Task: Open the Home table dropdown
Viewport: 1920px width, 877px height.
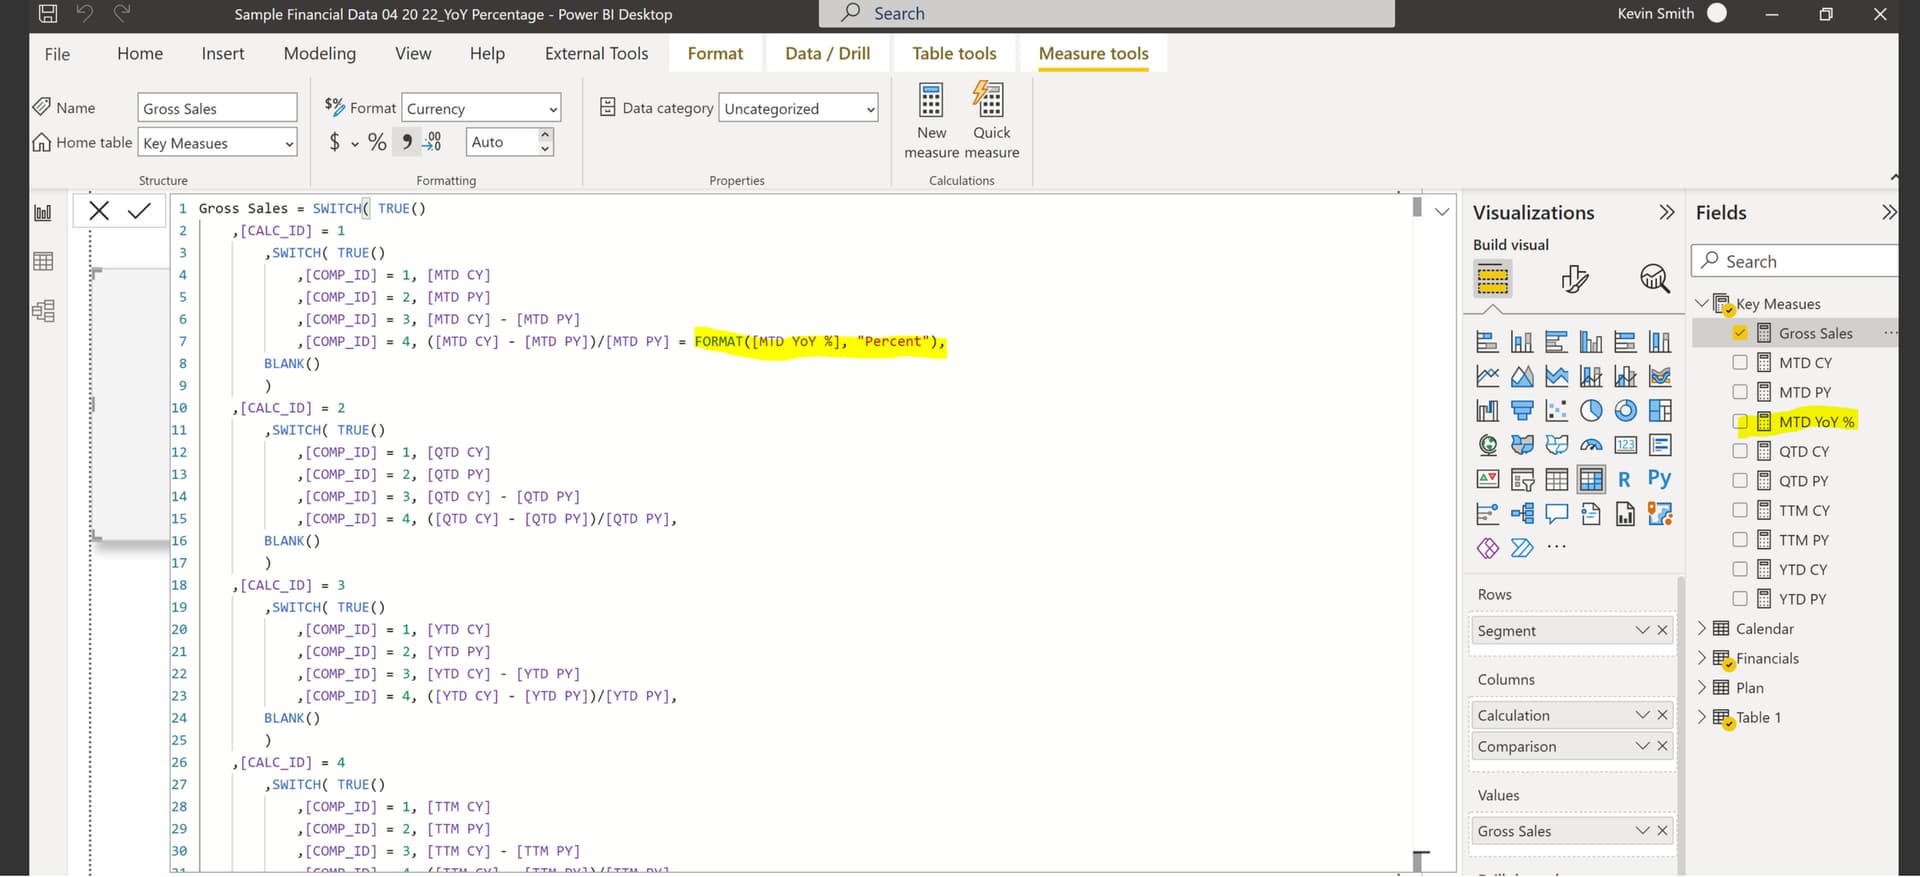Action: (x=218, y=143)
